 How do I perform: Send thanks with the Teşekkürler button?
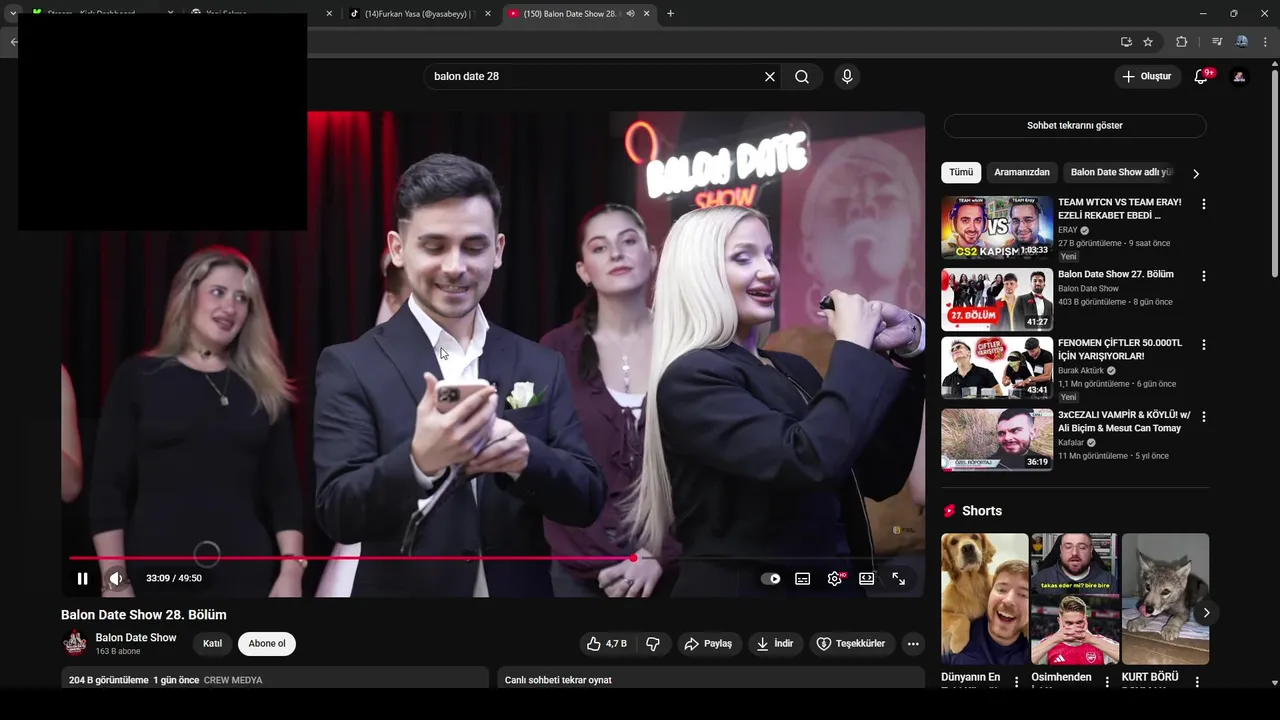click(x=851, y=644)
